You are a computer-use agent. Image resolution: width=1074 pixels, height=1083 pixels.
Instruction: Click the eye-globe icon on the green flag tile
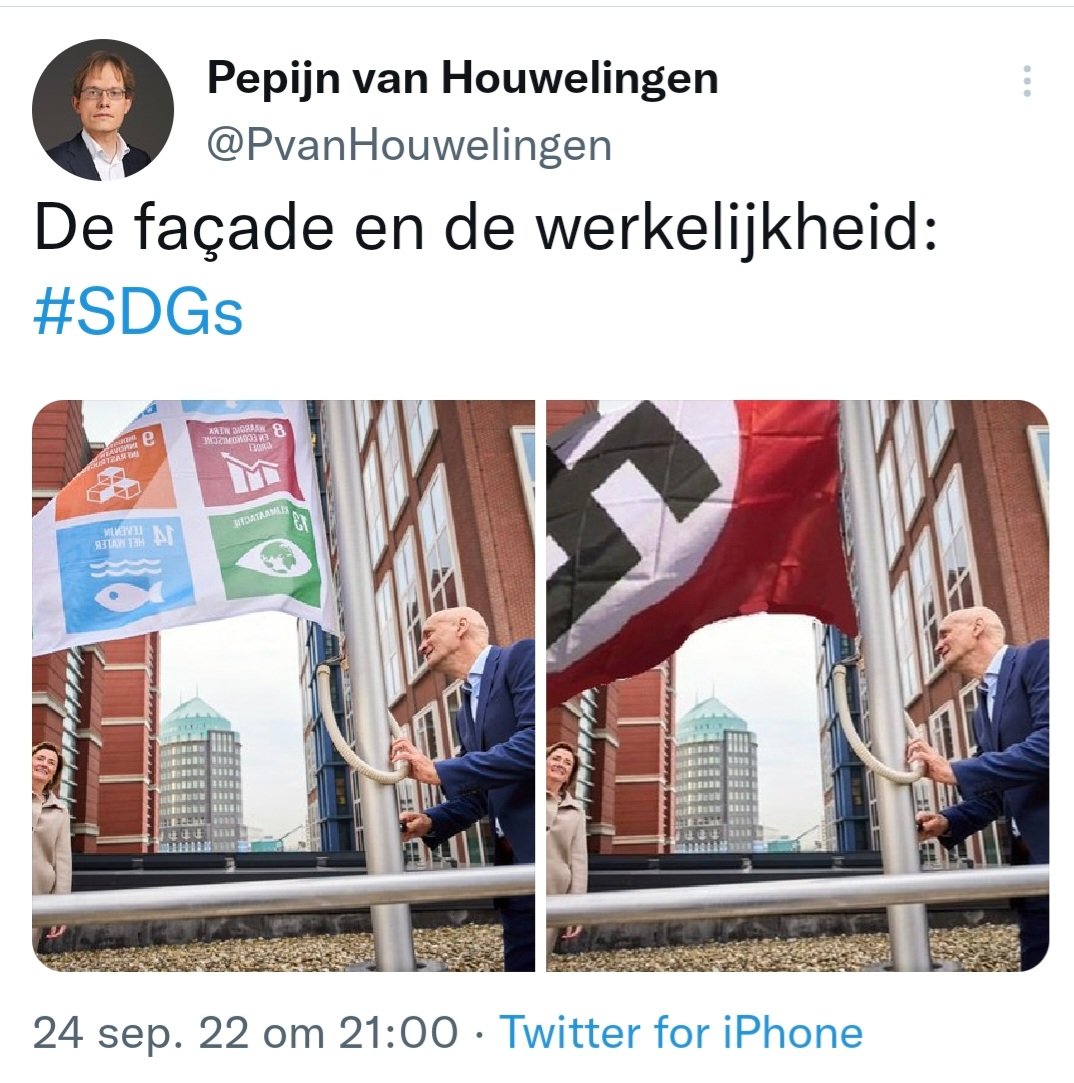(x=268, y=558)
